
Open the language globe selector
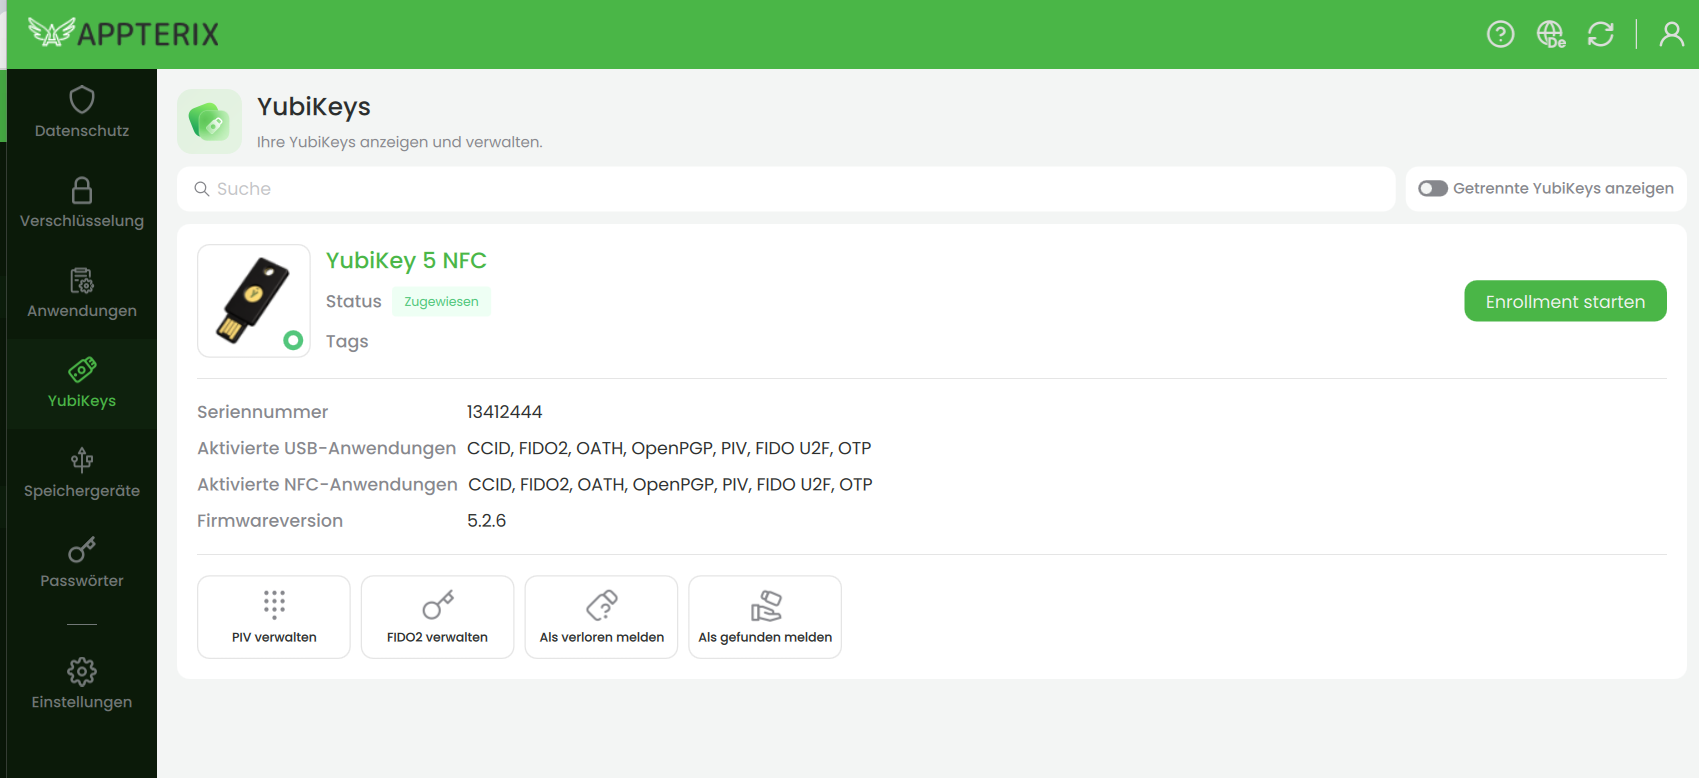tap(1550, 35)
